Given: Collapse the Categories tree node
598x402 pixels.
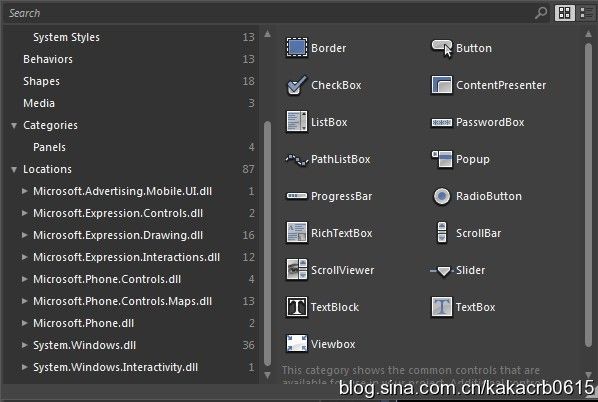Looking at the screenshot, I should pyautogui.click(x=14, y=125).
